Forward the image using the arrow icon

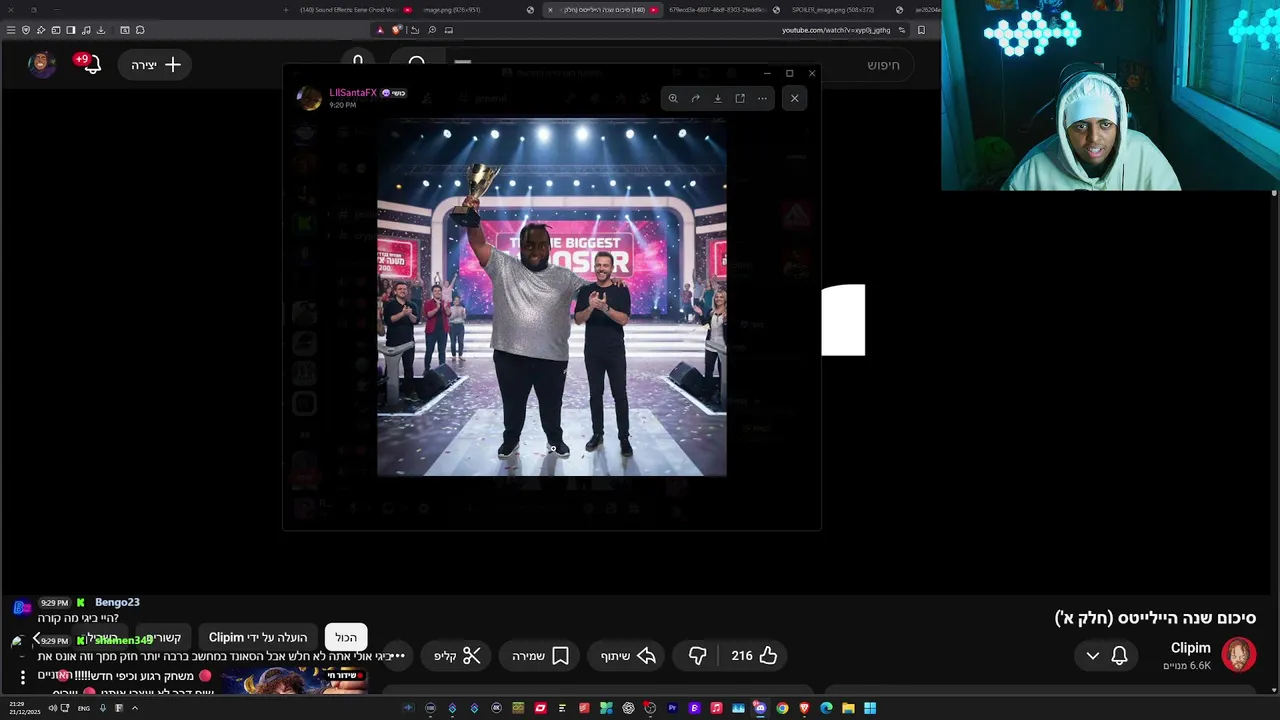695,98
